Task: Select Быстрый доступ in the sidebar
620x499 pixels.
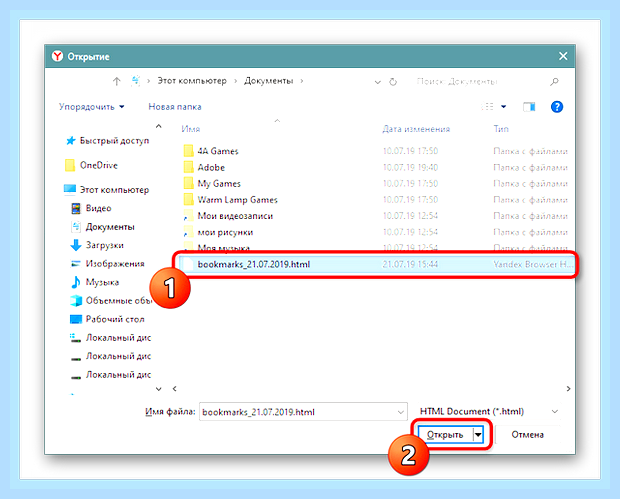Action: (114, 141)
